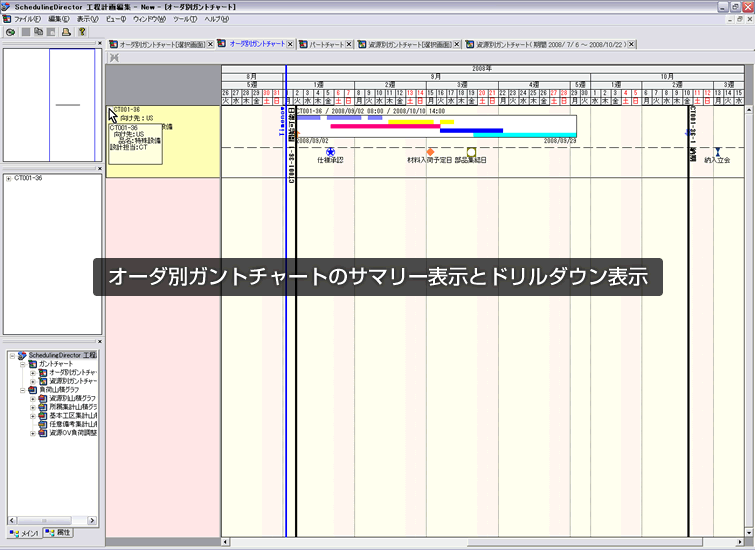Click the 部品集結日 circle milestone marker
The width and height of the screenshot is (755, 550).
tap(471, 152)
